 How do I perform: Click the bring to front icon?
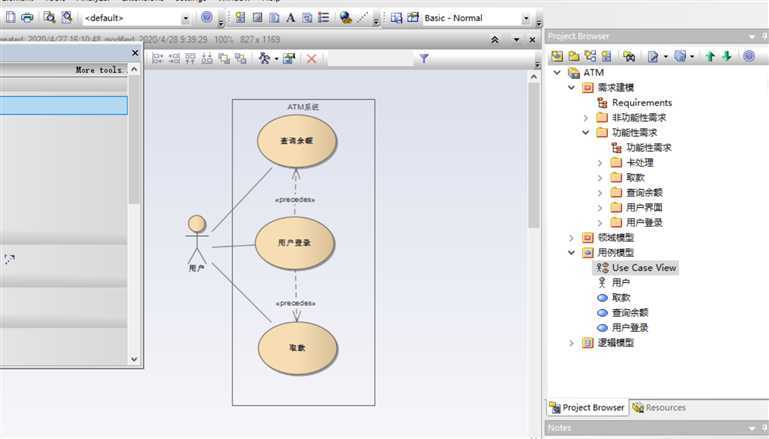tap(224, 59)
